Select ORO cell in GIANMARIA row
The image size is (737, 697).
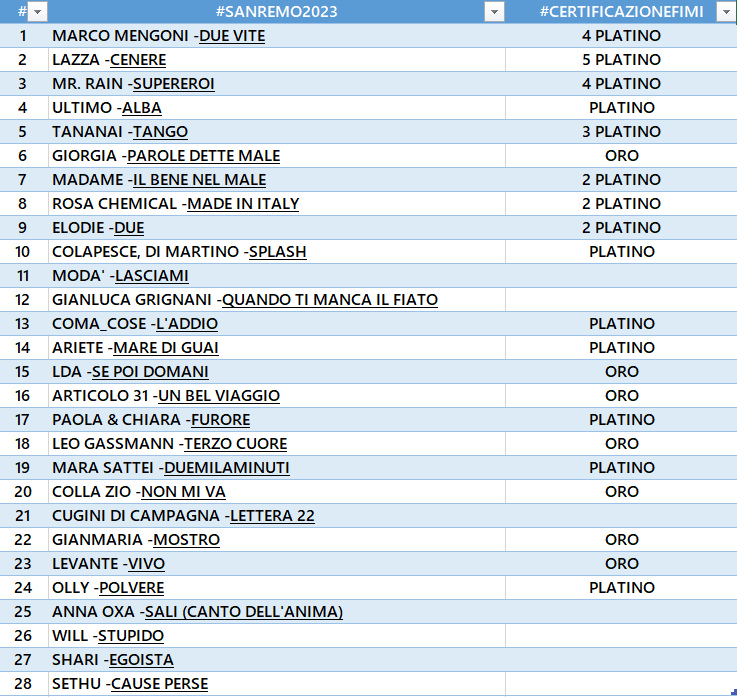click(x=621, y=539)
